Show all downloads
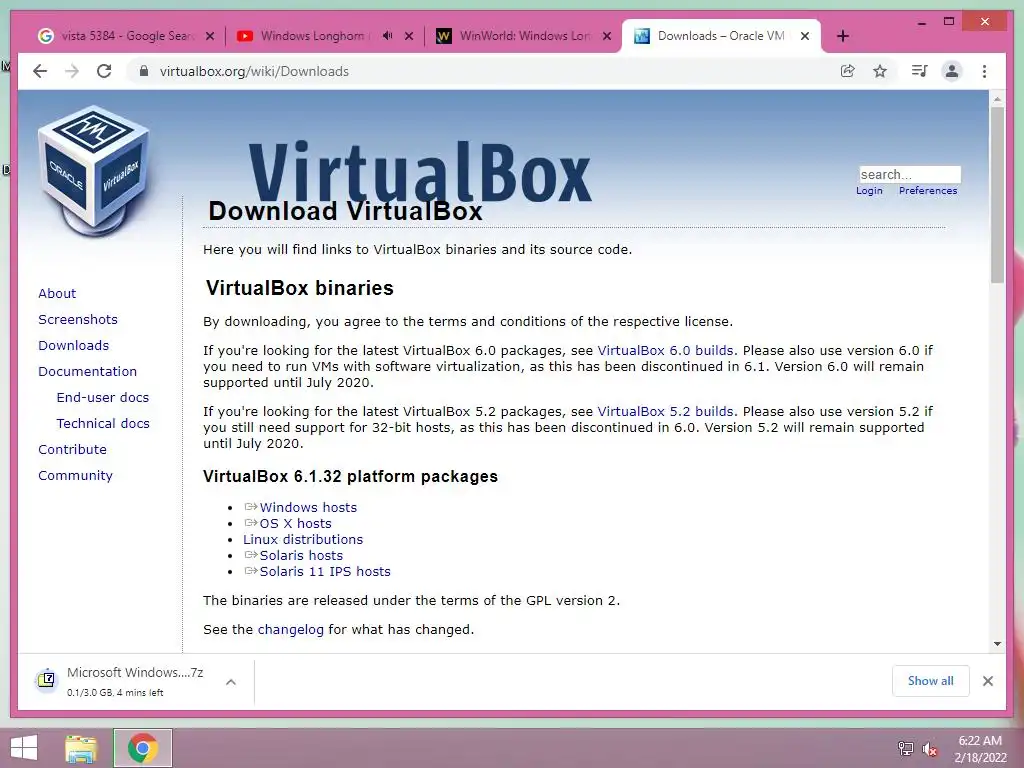This screenshot has height=768, width=1024. (931, 681)
